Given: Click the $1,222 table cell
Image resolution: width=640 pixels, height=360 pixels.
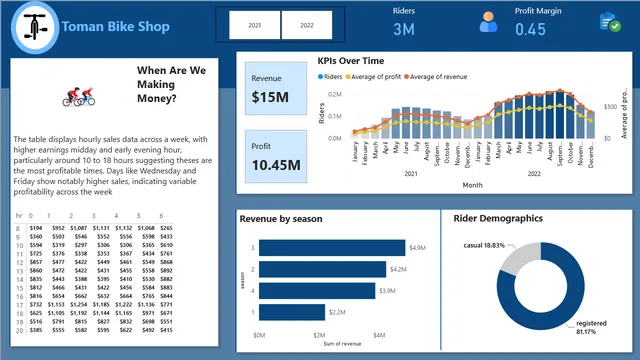Looking at the screenshot, I should pyautogui.click(x=123, y=304).
